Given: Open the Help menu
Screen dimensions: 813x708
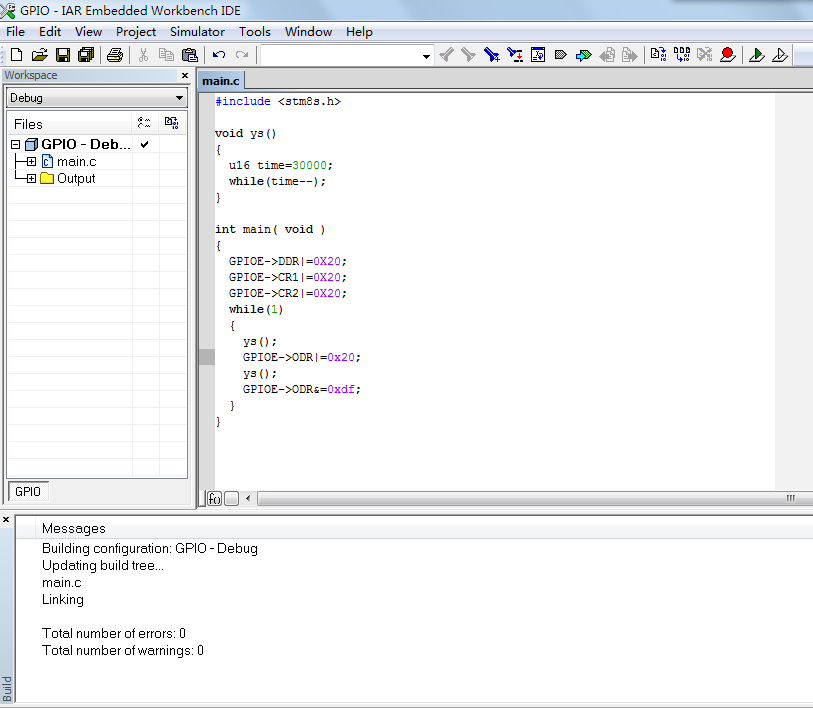Looking at the screenshot, I should point(359,32).
